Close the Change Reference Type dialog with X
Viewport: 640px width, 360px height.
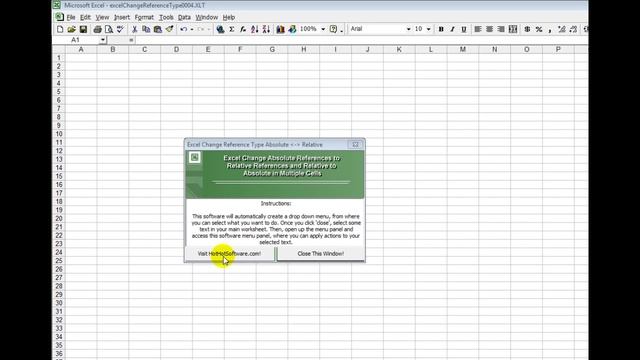(355, 144)
